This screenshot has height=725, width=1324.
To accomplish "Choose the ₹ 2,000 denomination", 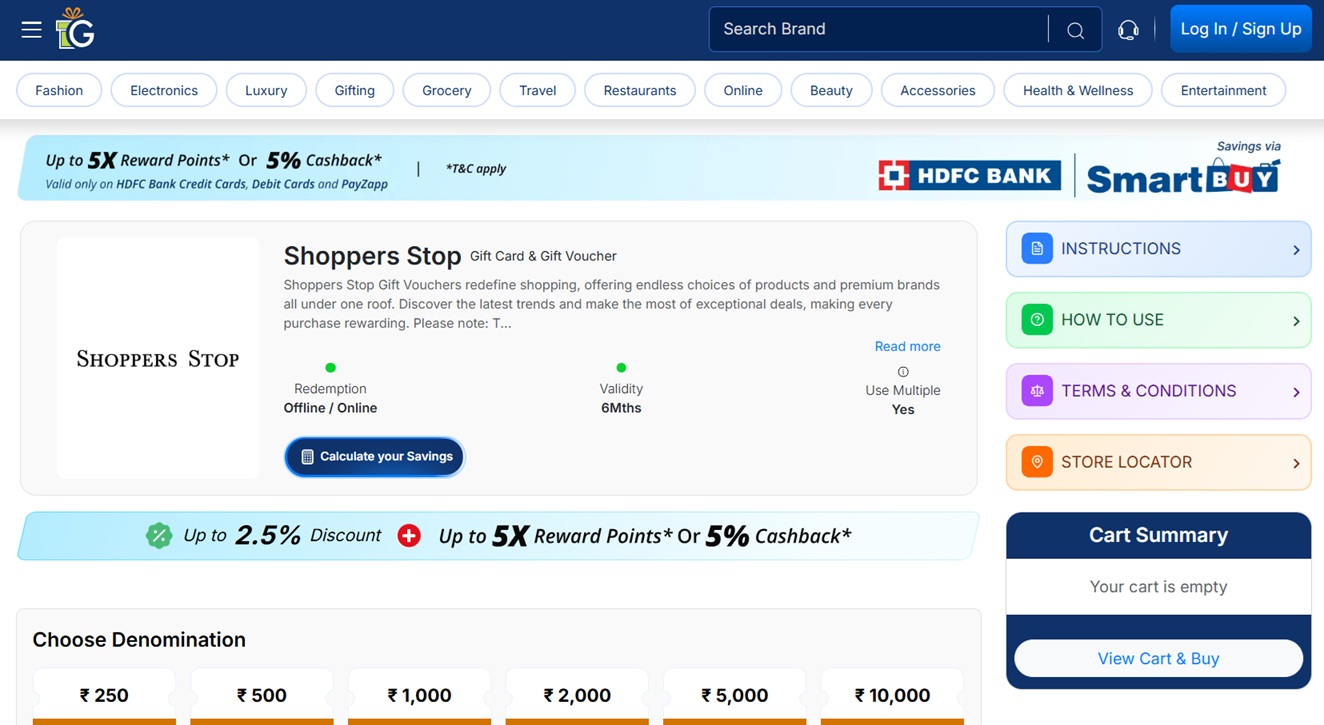I will [x=577, y=696].
